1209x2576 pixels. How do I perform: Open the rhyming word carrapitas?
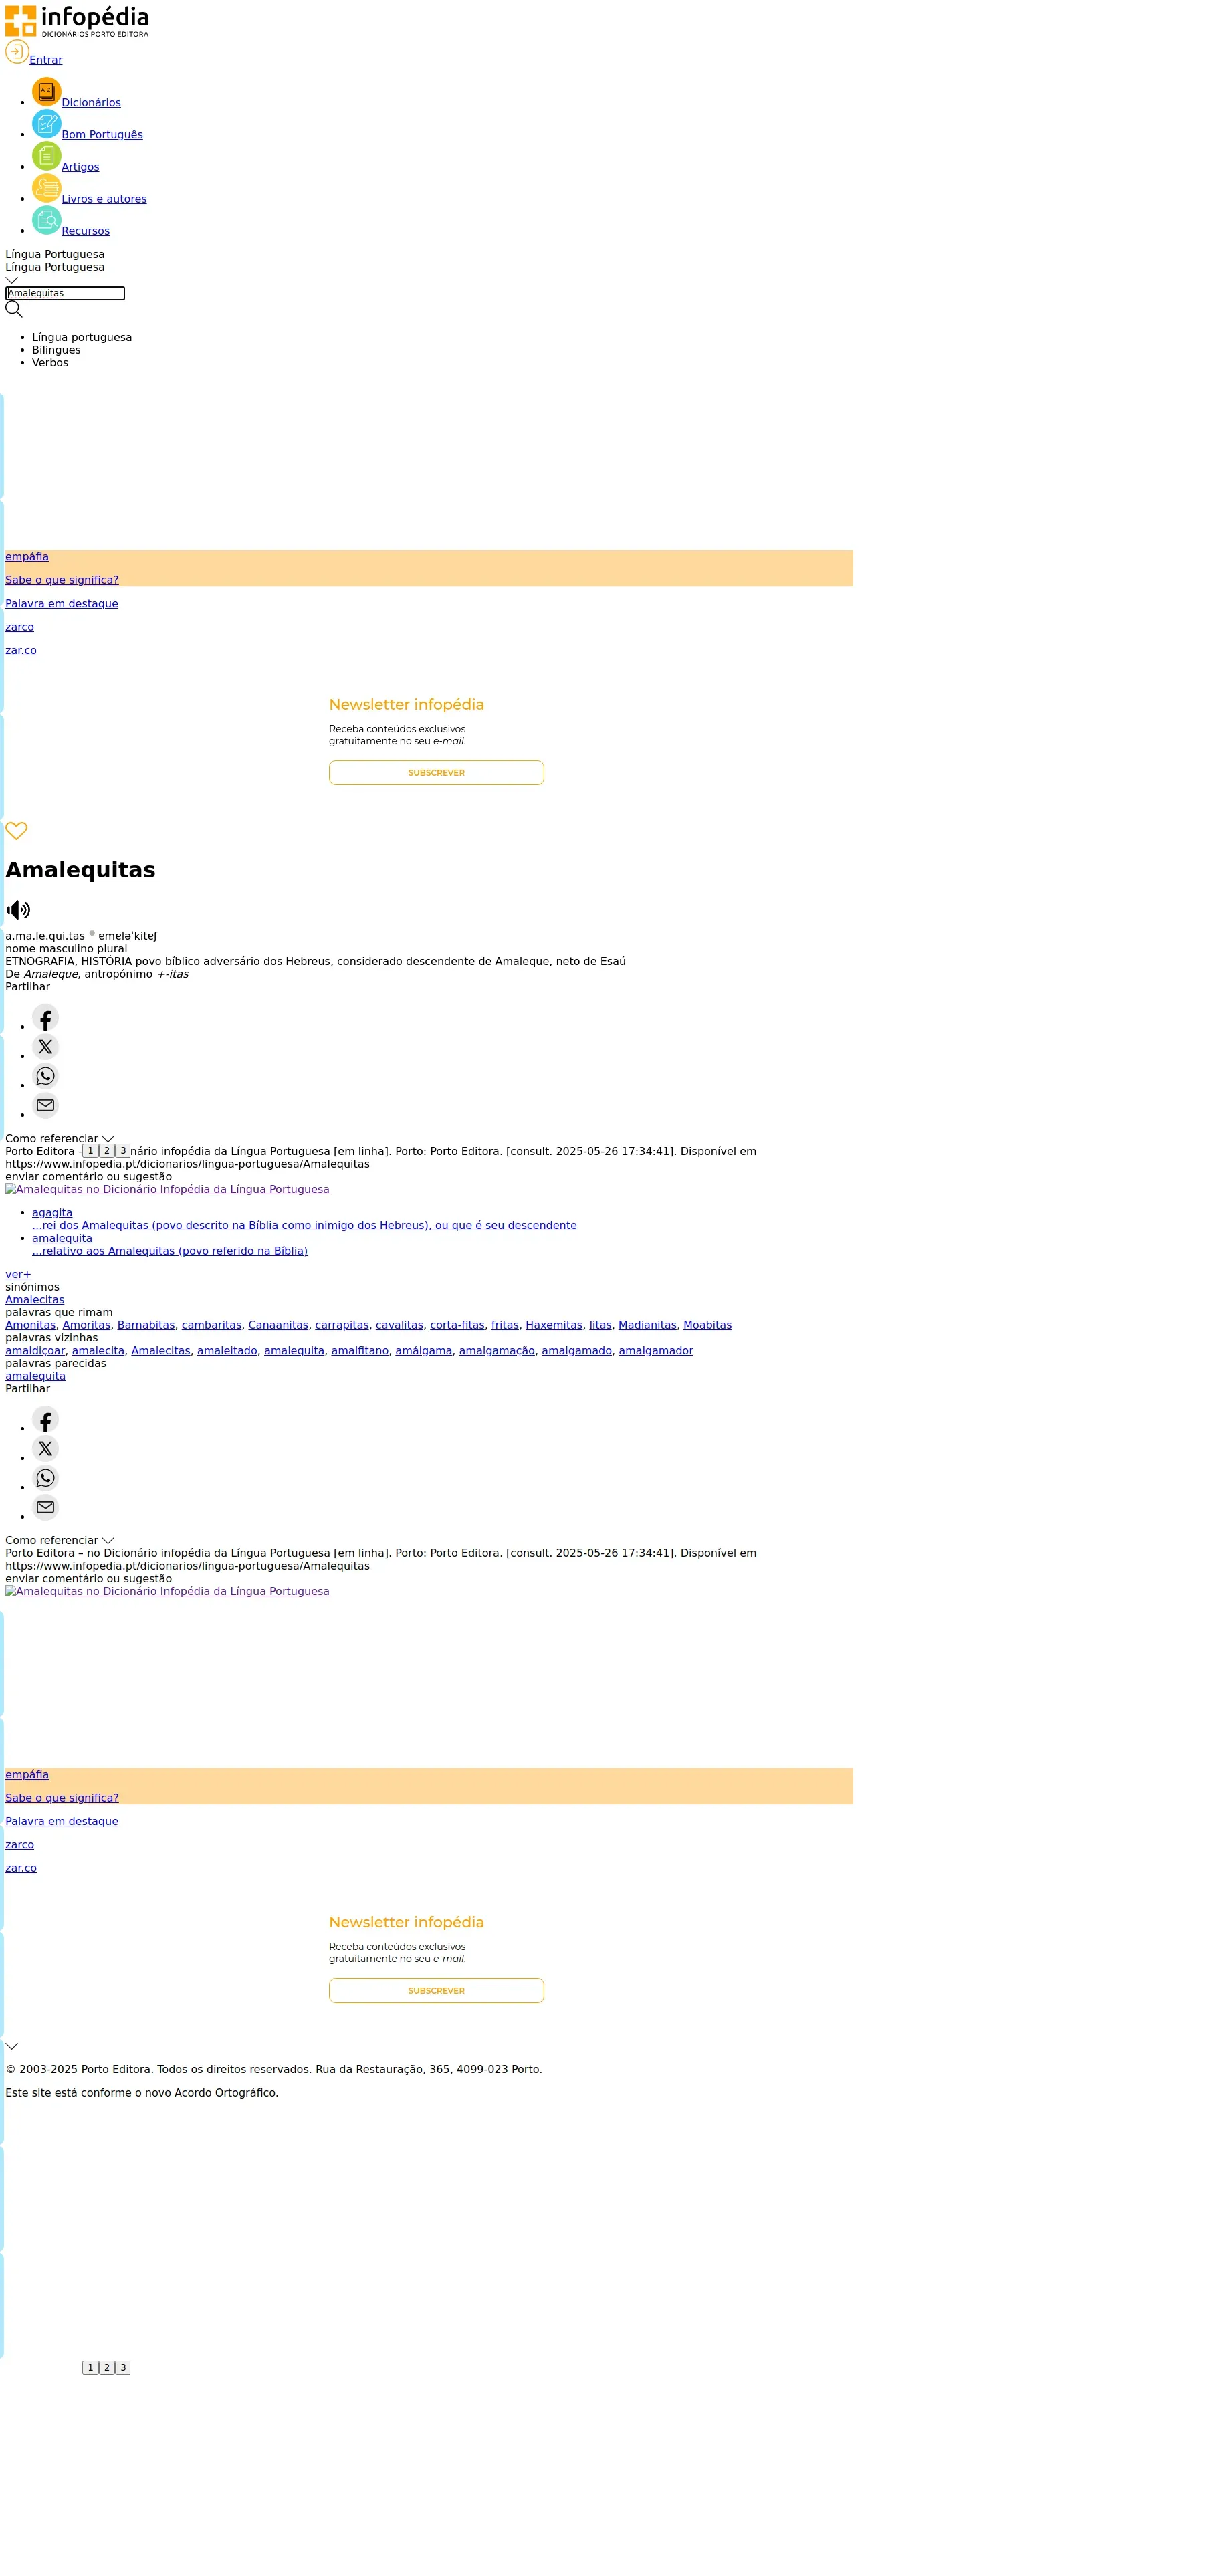pos(342,1325)
